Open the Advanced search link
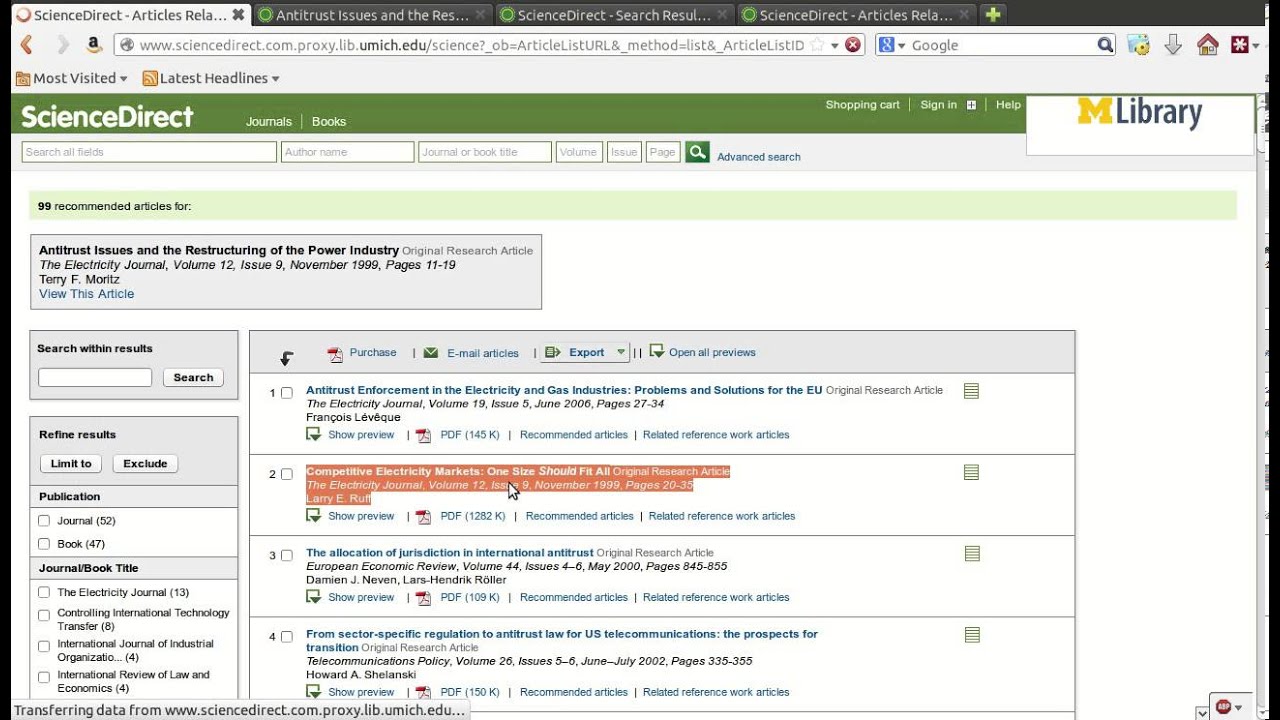 click(758, 157)
